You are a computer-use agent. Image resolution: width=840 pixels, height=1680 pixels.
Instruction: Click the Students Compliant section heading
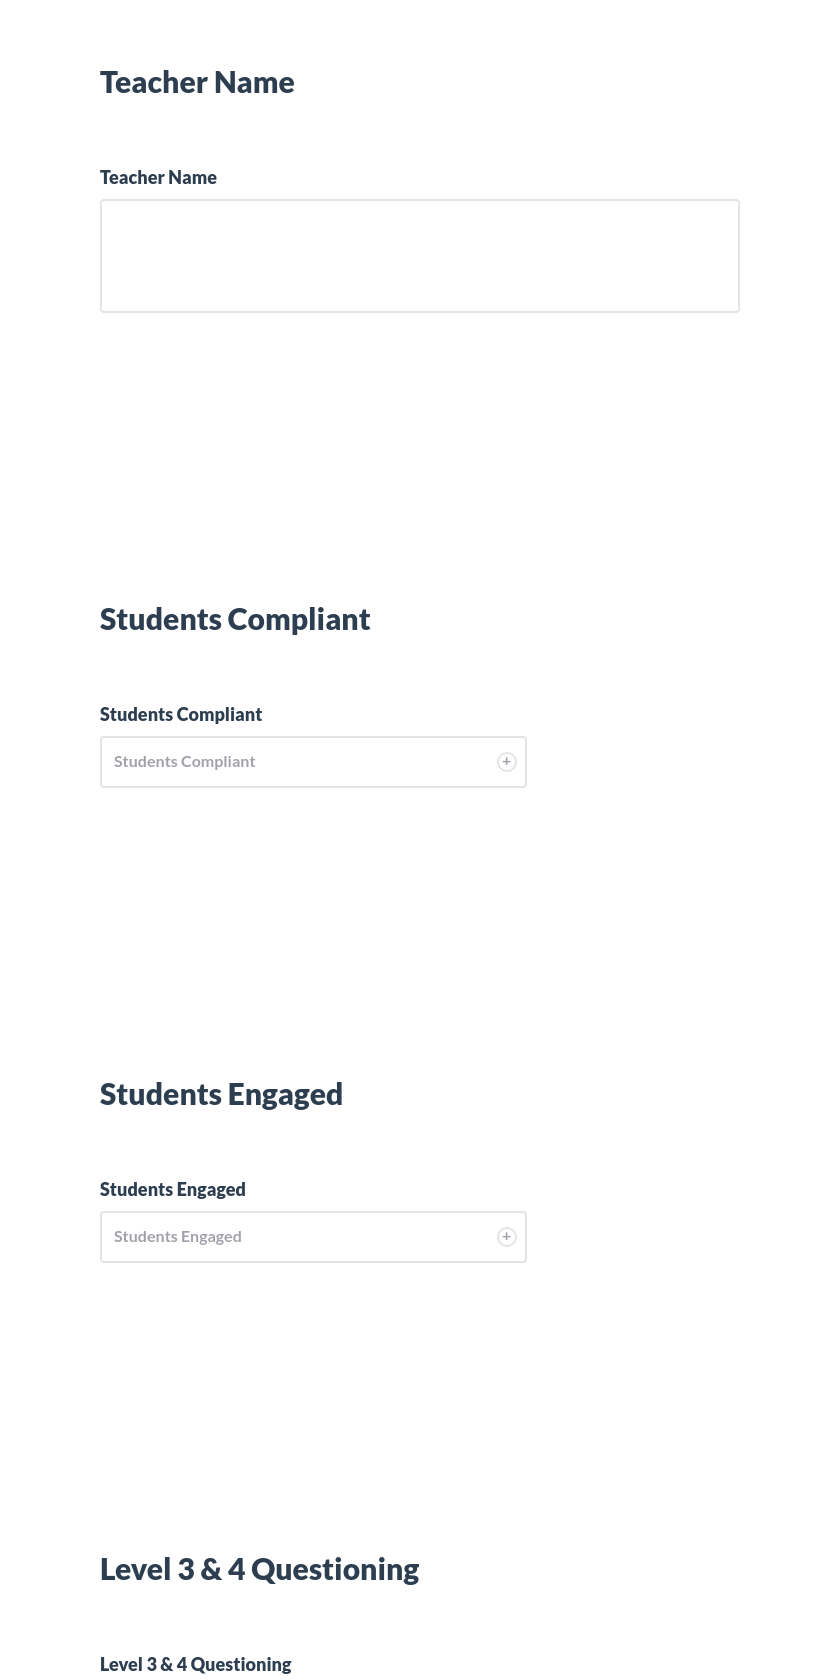point(235,618)
